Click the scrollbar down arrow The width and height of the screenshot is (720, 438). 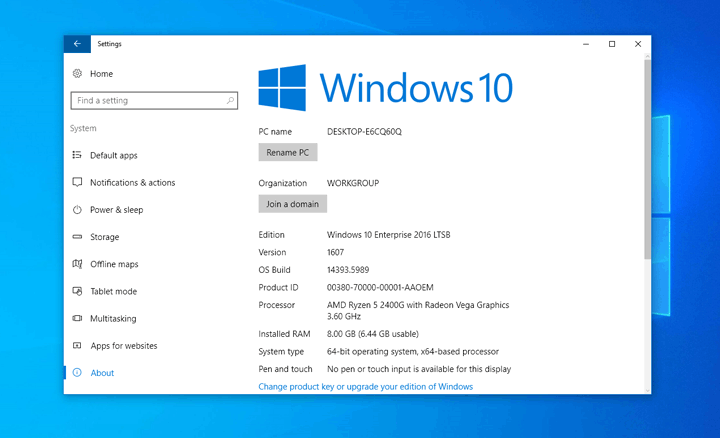[x=647, y=390]
